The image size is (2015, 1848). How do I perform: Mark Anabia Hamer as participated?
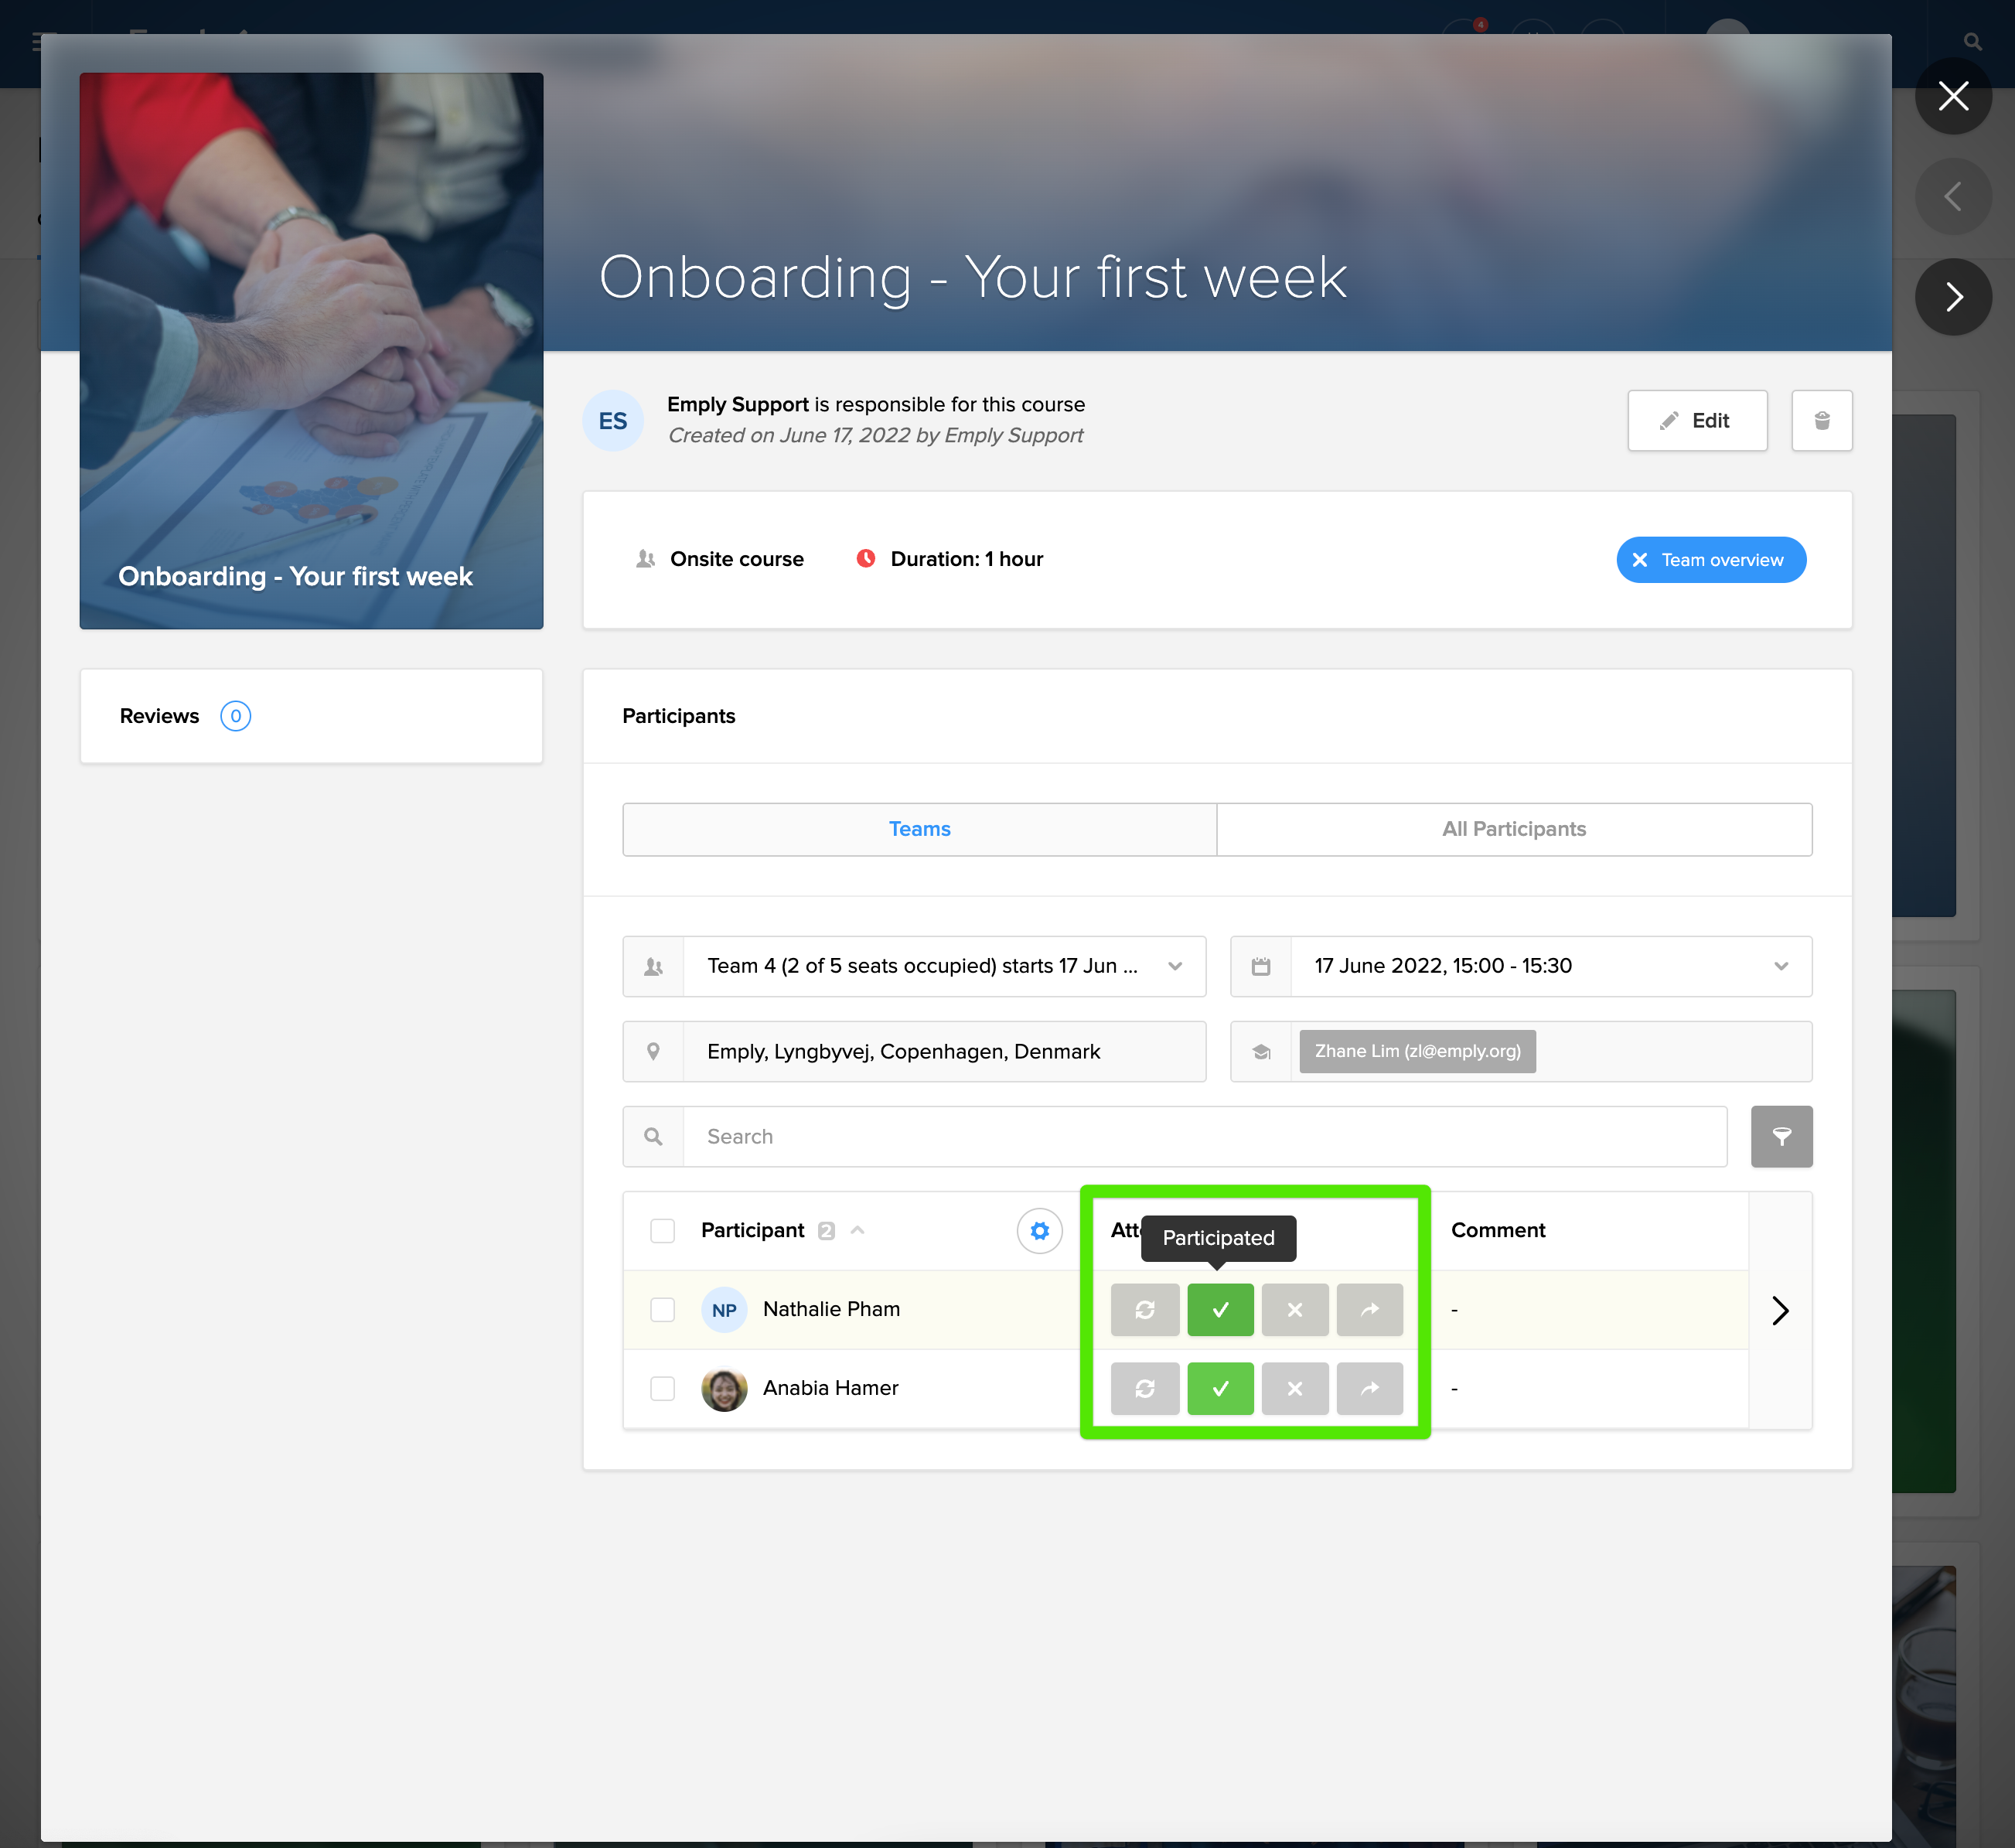pyautogui.click(x=1220, y=1388)
